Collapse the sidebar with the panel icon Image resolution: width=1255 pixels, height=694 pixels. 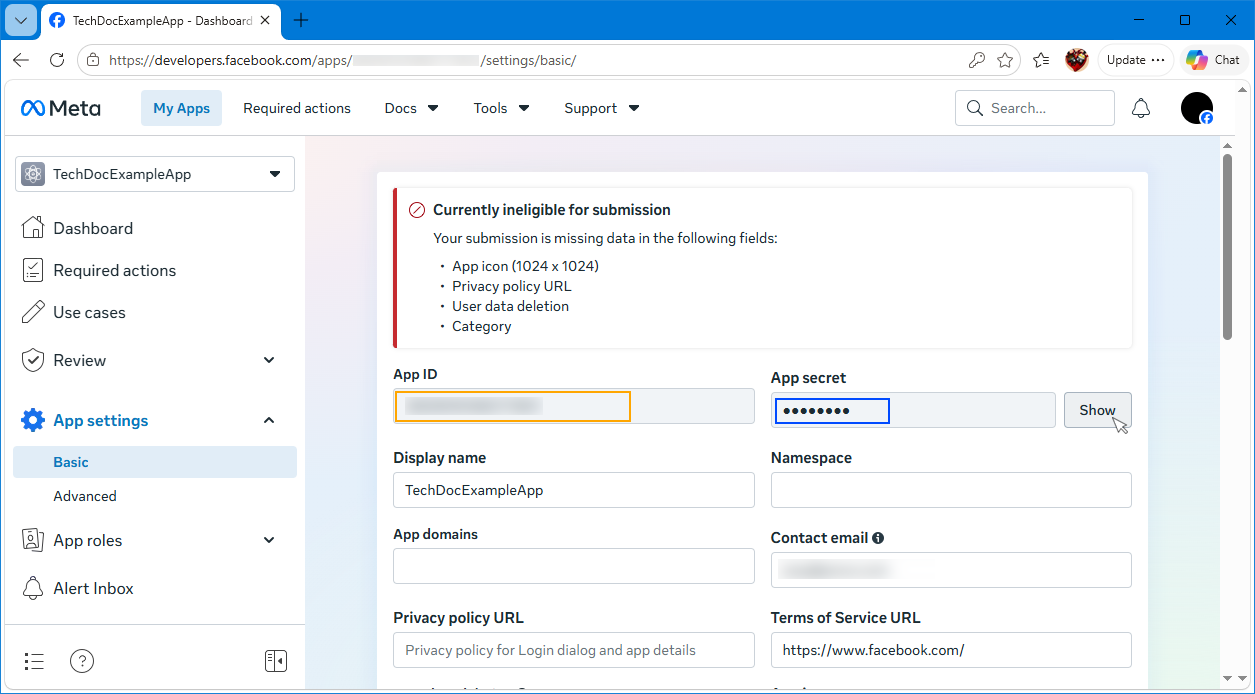276,661
